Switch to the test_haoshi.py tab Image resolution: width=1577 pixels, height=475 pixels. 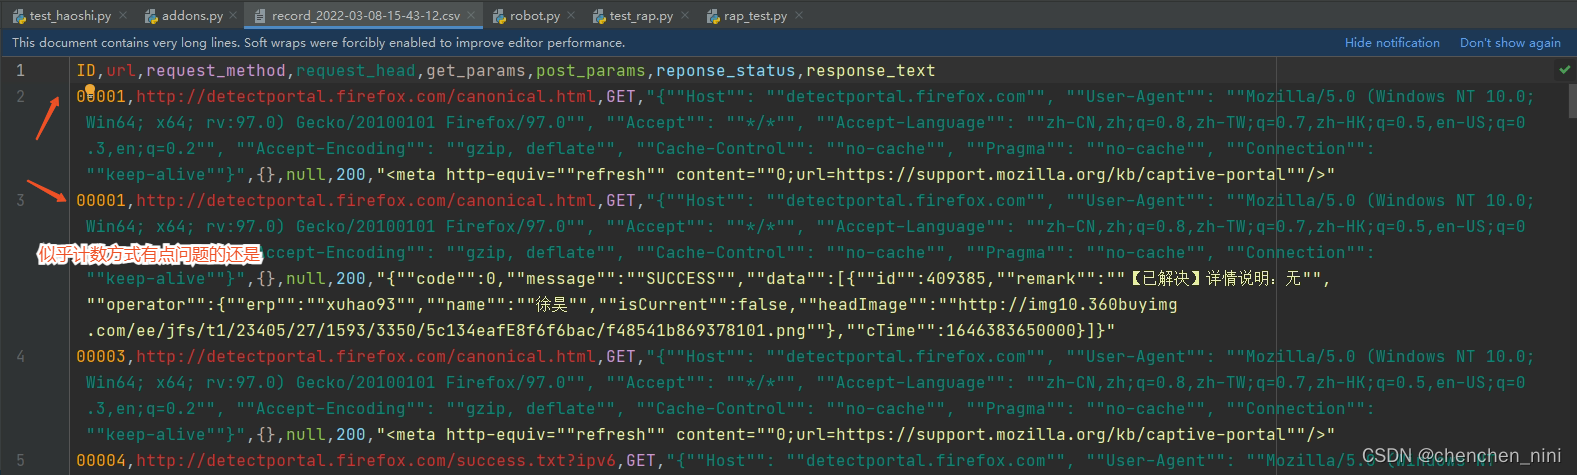pos(70,16)
